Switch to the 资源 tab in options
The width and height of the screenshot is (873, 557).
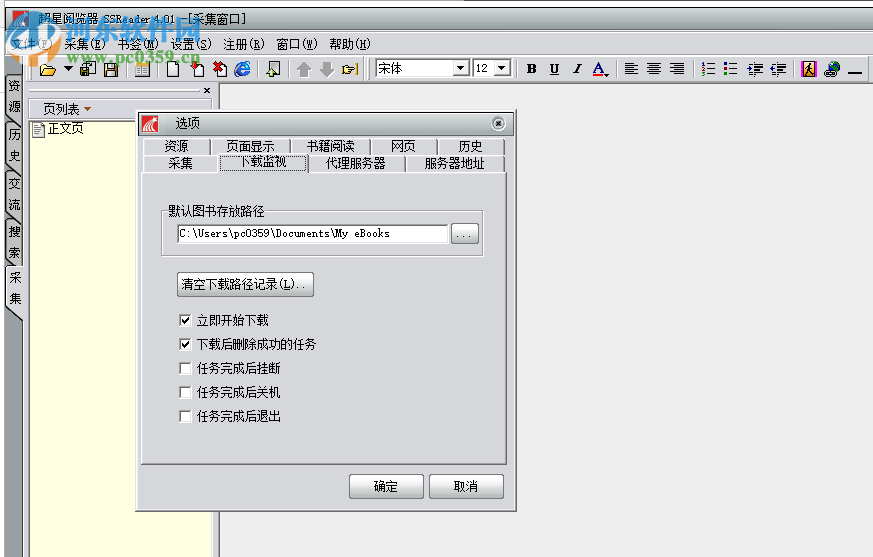point(176,146)
